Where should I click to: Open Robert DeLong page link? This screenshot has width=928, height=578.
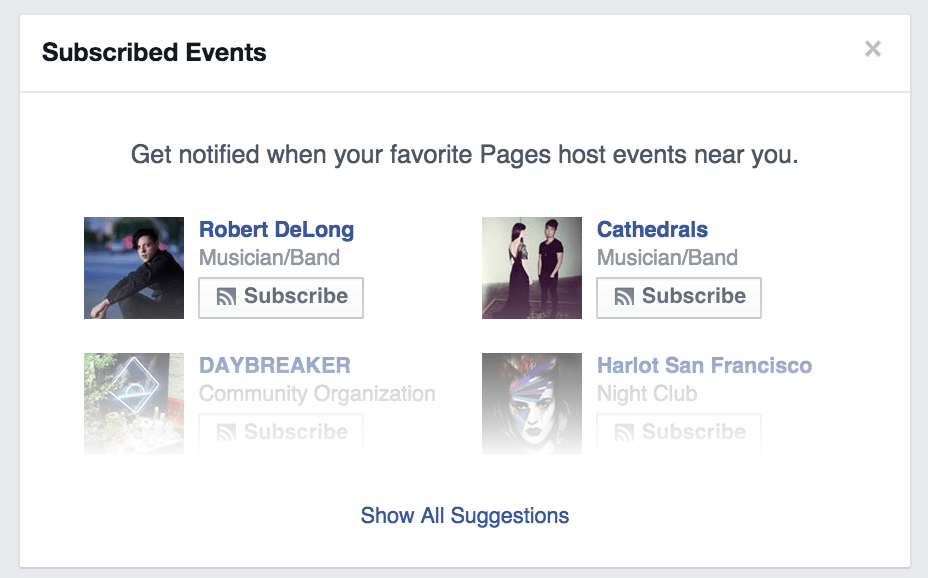(276, 230)
